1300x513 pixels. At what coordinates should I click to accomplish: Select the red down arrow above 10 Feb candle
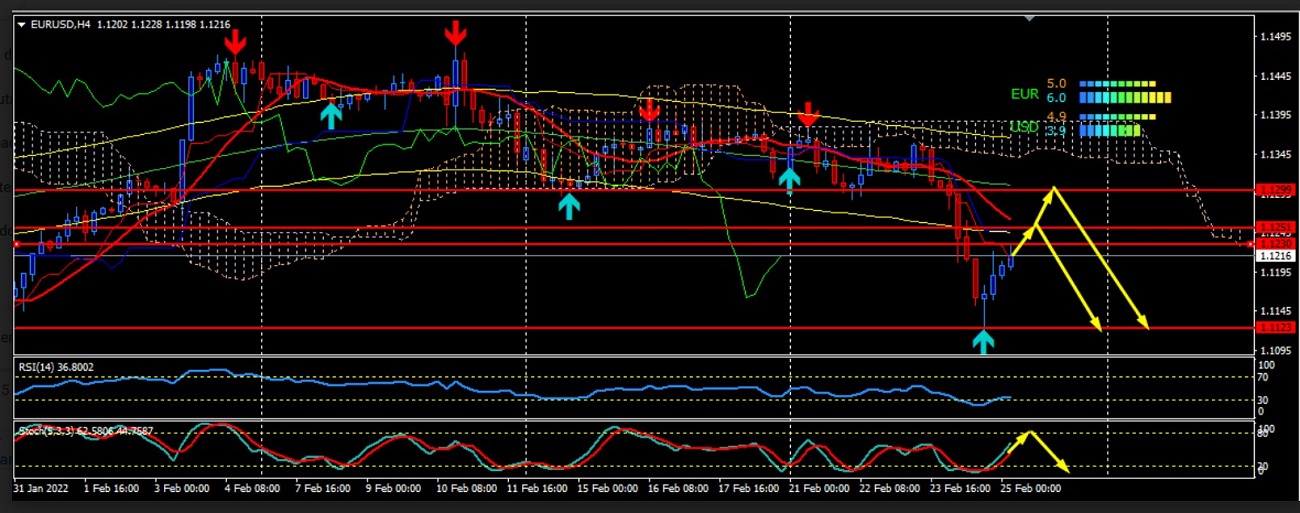click(455, 33)
